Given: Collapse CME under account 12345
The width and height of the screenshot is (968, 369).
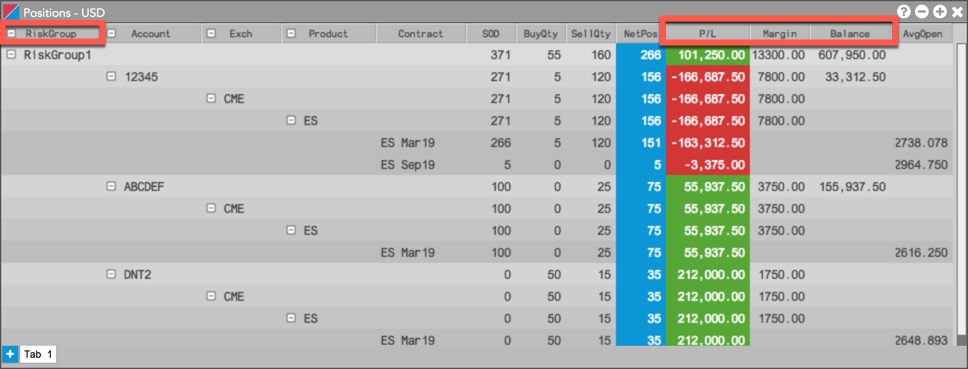Looking at the screenshot, I should pyautogui.click(x=211, y=99).
